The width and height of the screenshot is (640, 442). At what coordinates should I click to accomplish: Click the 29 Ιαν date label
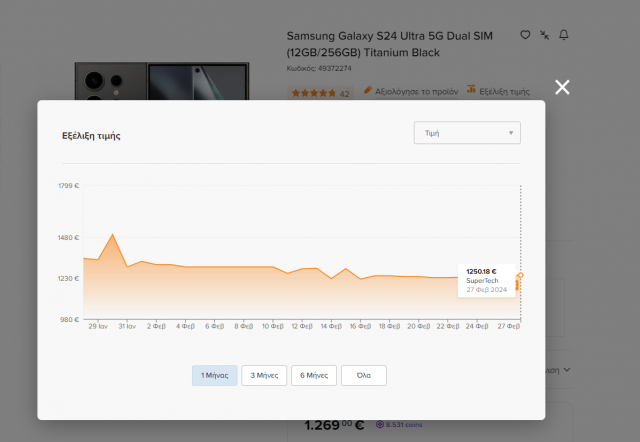(x=98, y=326)
